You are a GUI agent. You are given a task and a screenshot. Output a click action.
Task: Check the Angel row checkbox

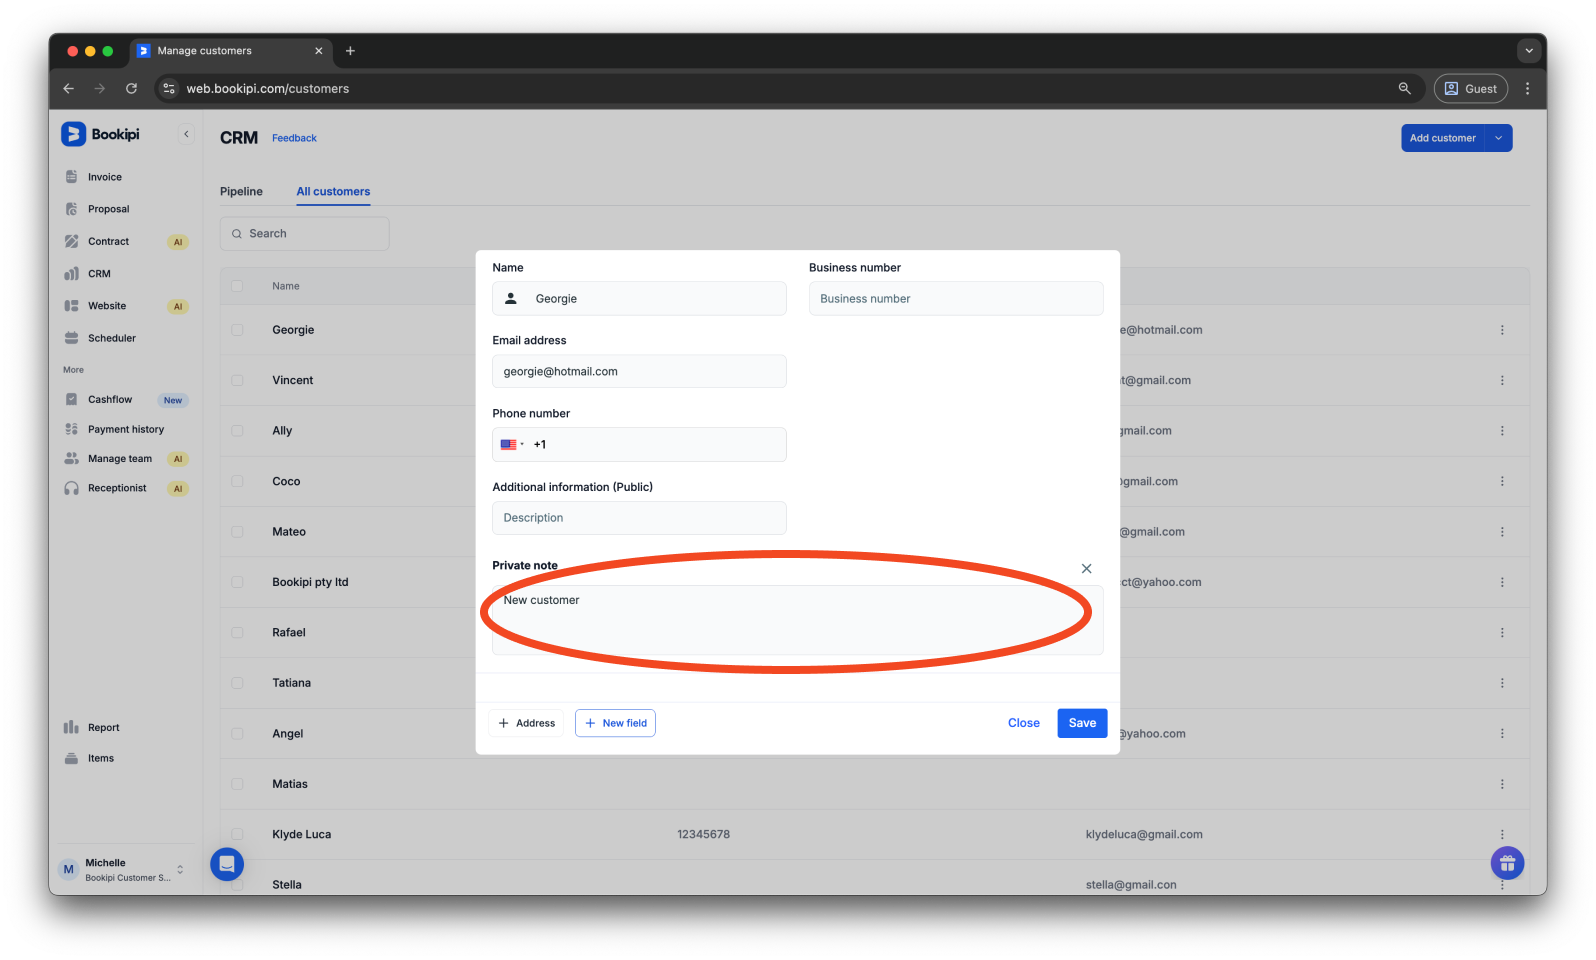pos(237,734)
